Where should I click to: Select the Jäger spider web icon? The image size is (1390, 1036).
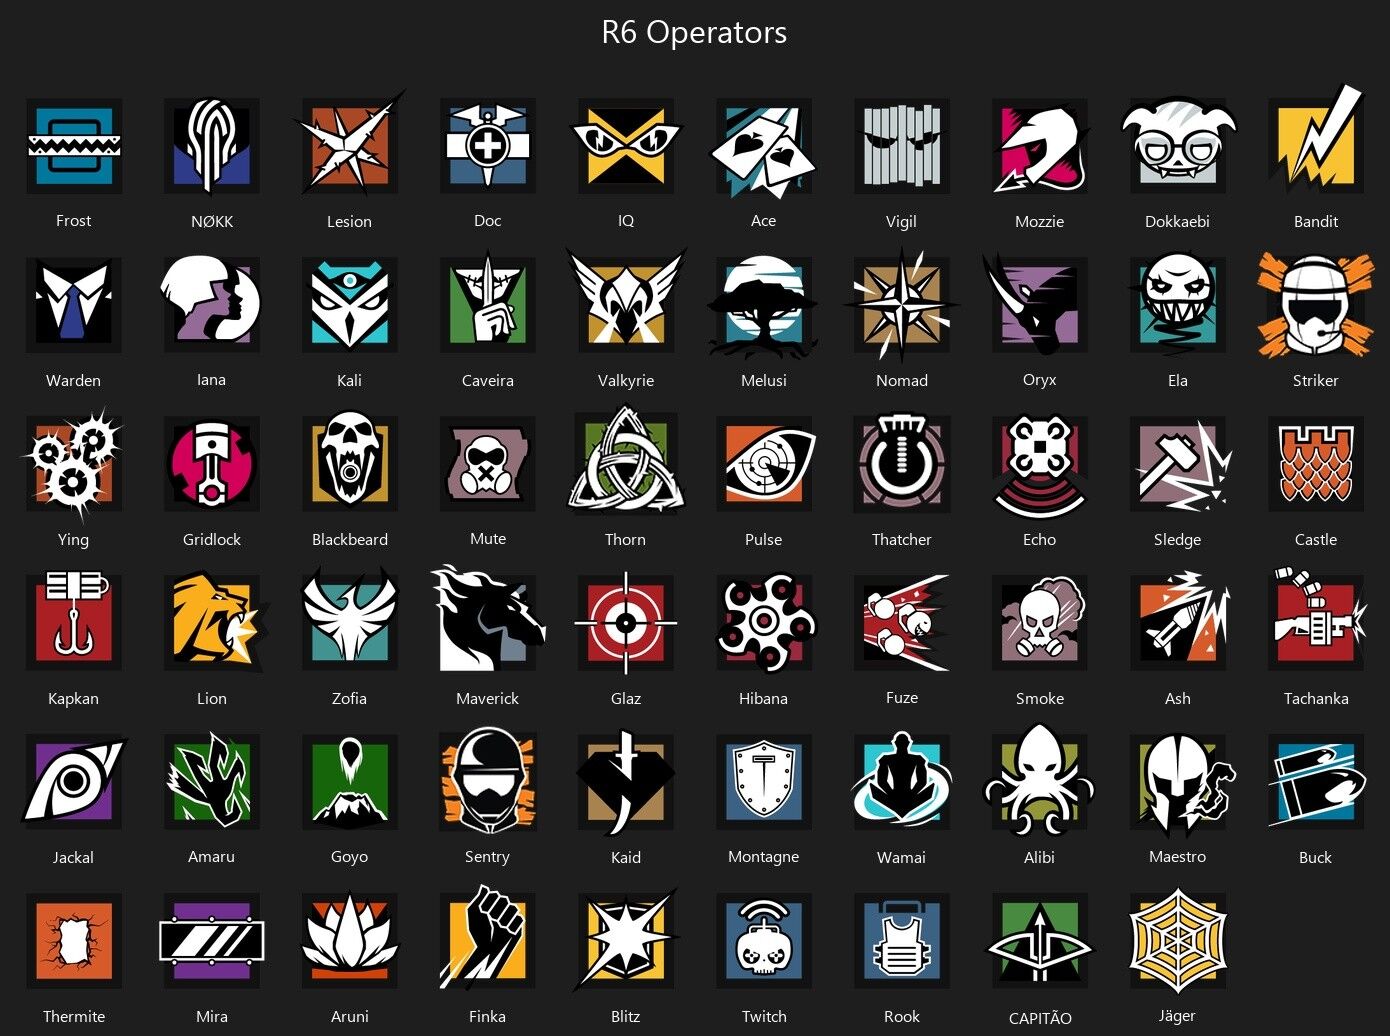[1178, 941]
